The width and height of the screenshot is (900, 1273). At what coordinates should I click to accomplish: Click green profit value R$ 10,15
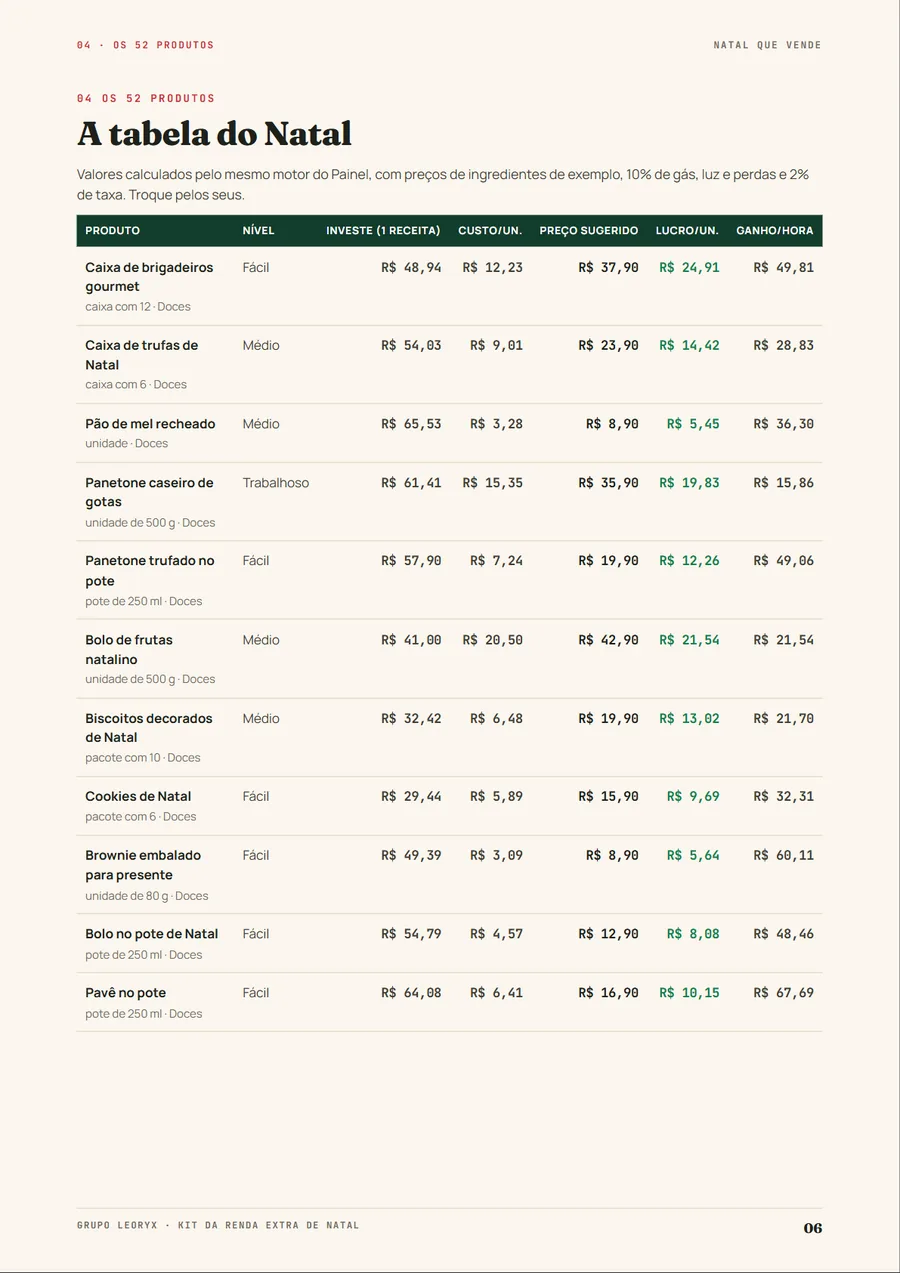689,993
